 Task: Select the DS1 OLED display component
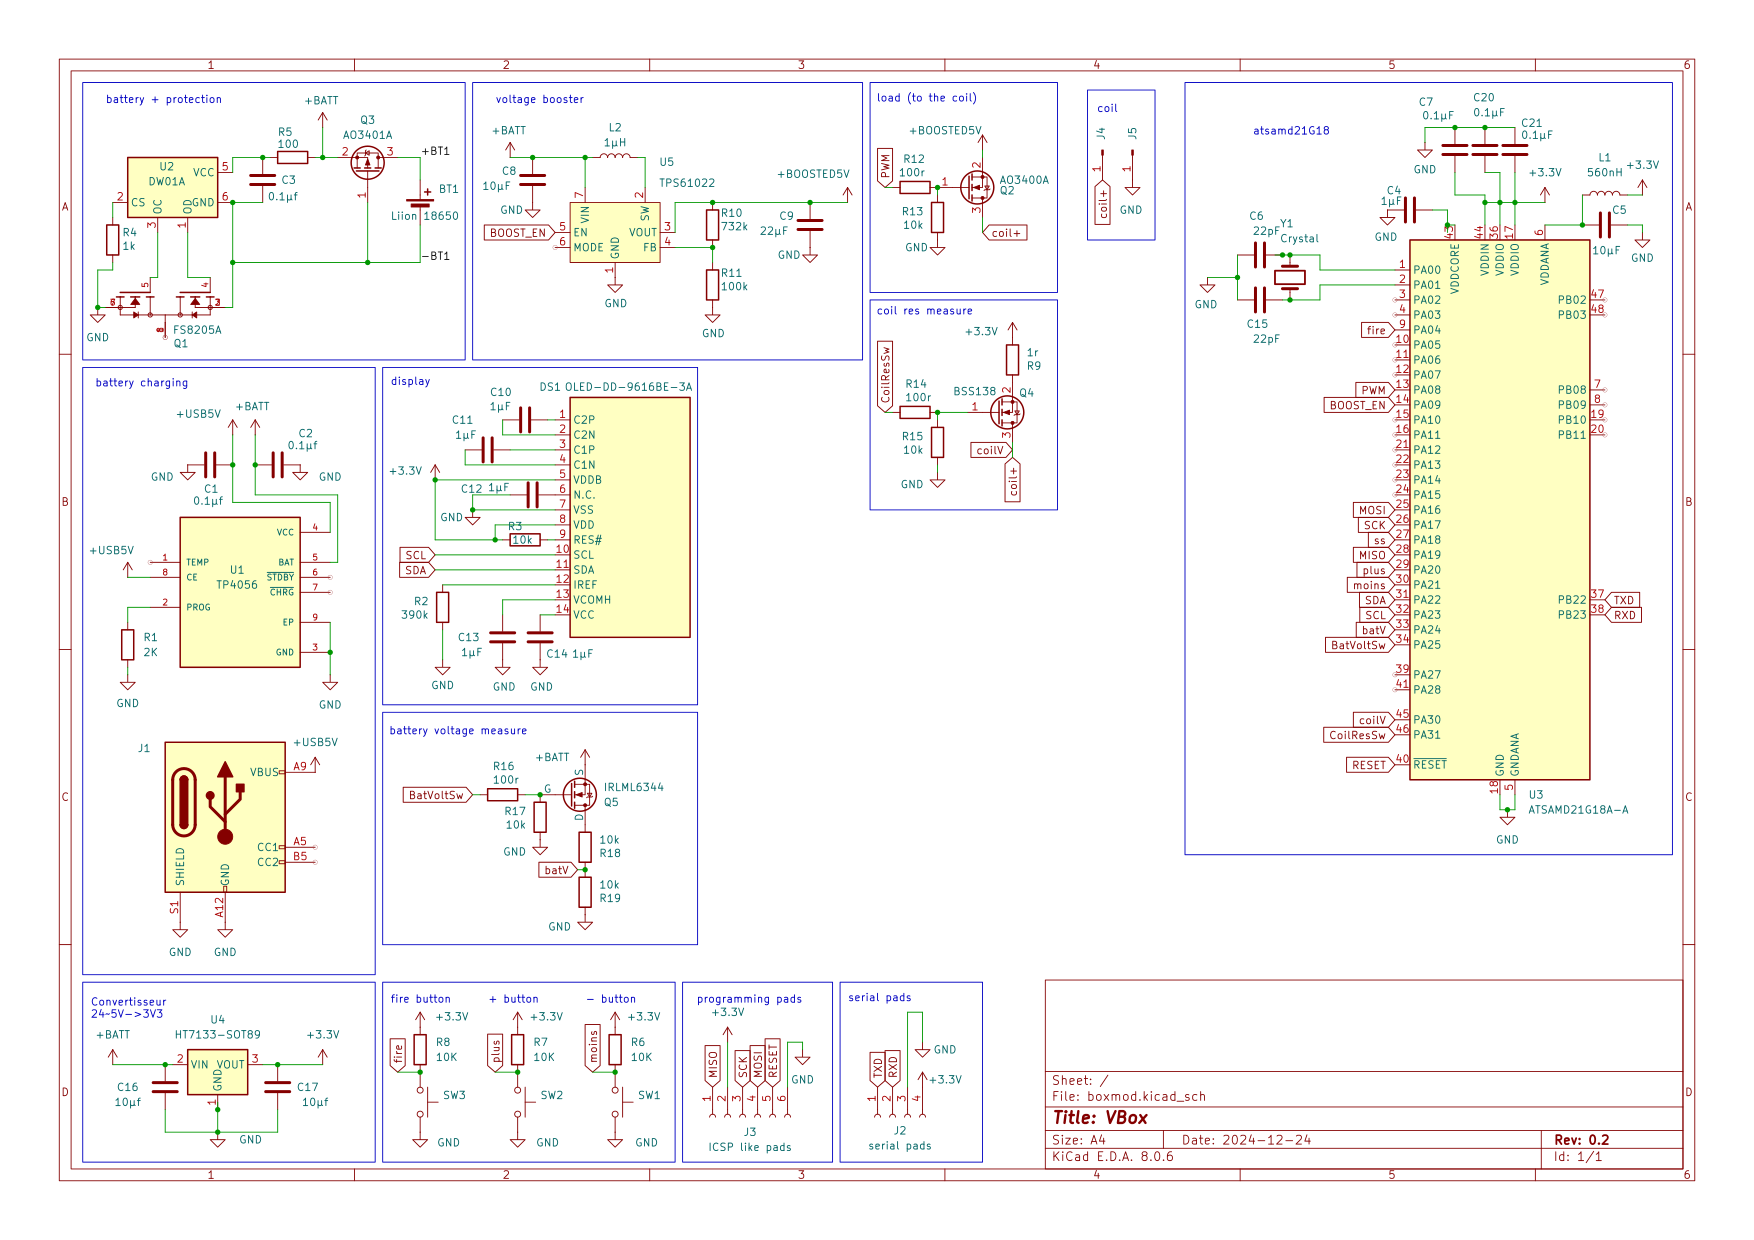630,517
